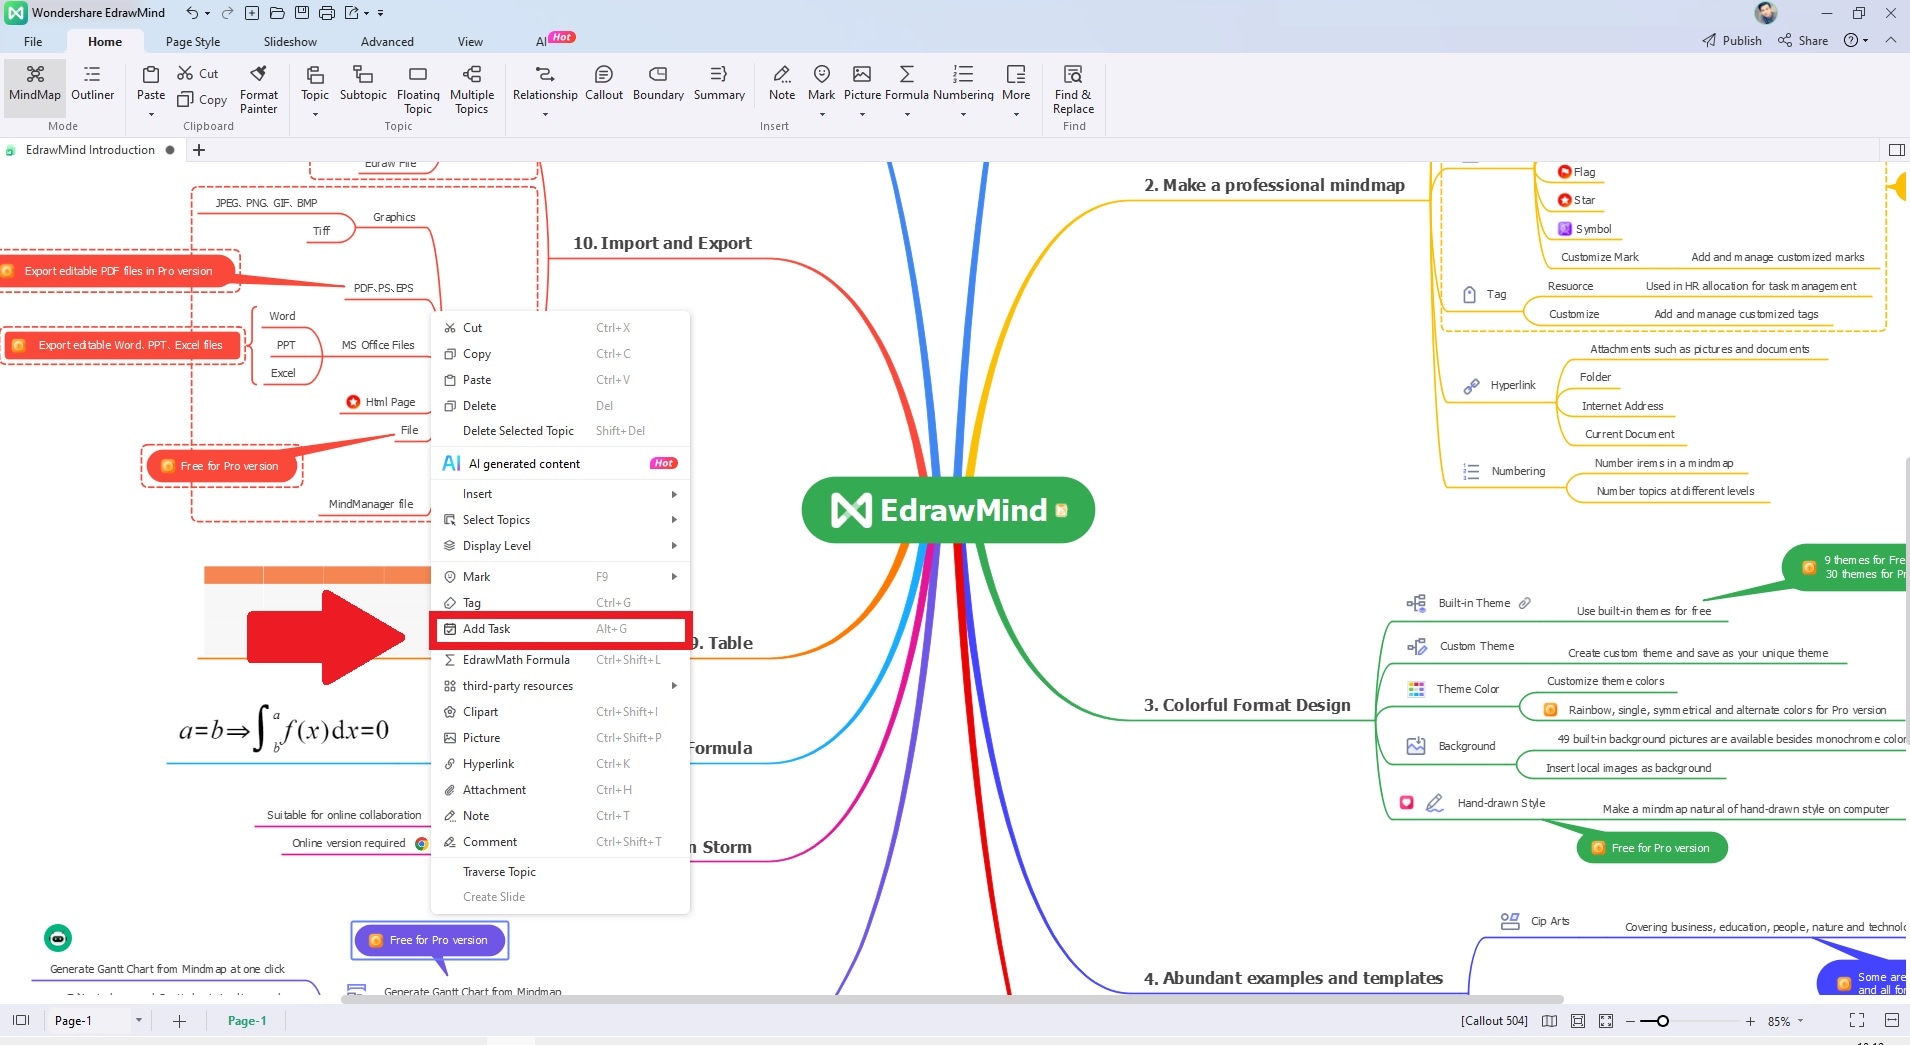This screenshot has width=1910, height=1045.
Task: Open the Page-1 dropdown in status bar
Action: pyautogui.click(x=138, y=1020)
